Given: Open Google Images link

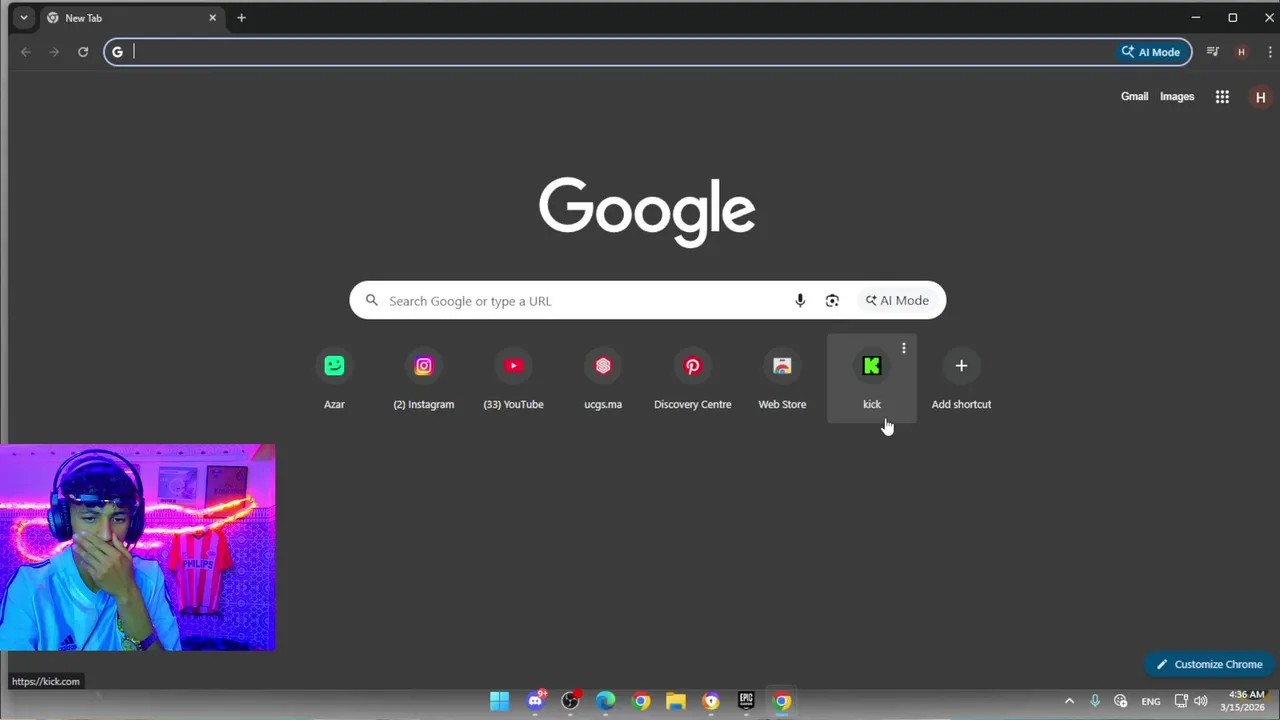Looking at the screenshot, I should click(x=1177, y=96).
